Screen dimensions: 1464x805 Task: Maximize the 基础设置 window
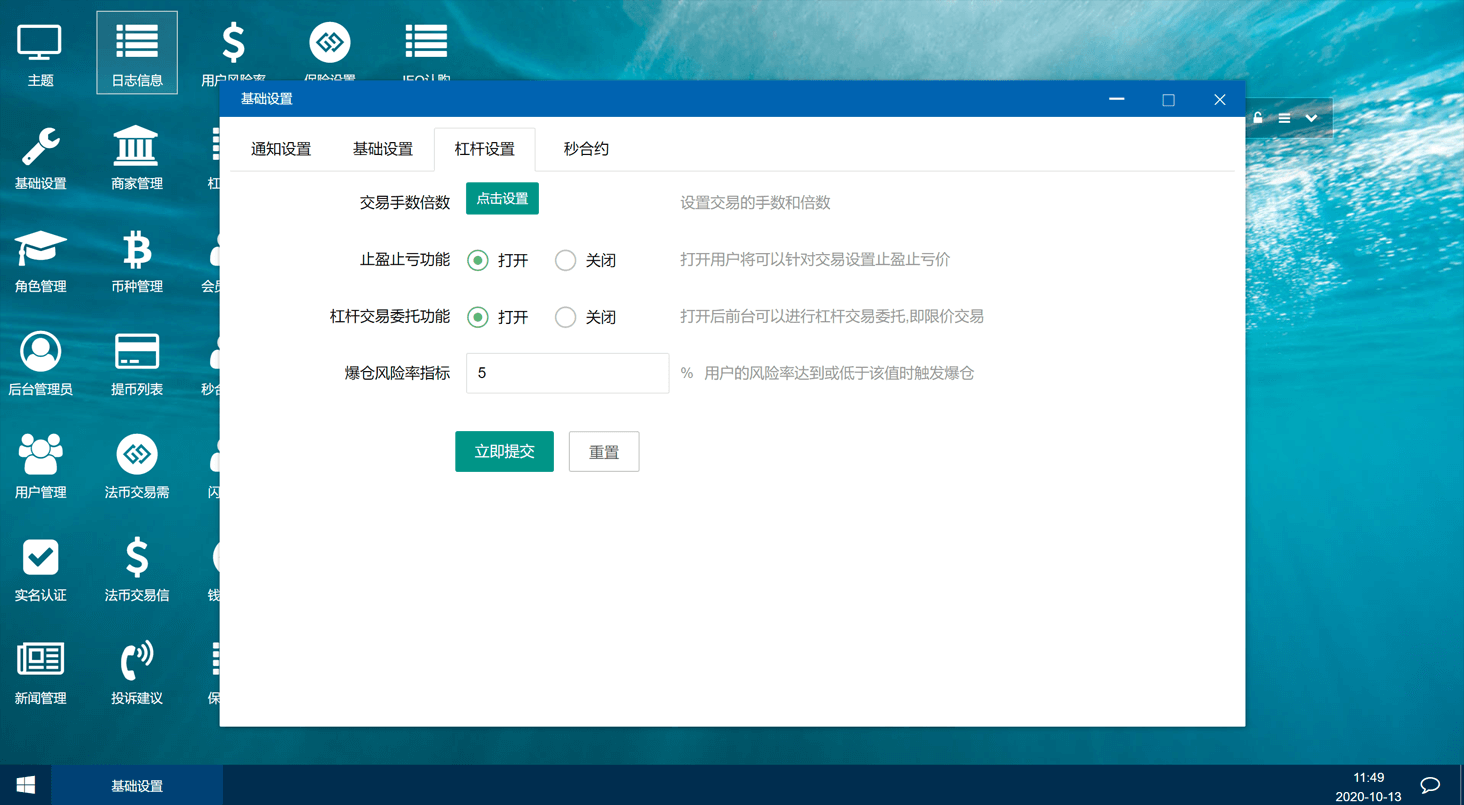(1168, 99)
